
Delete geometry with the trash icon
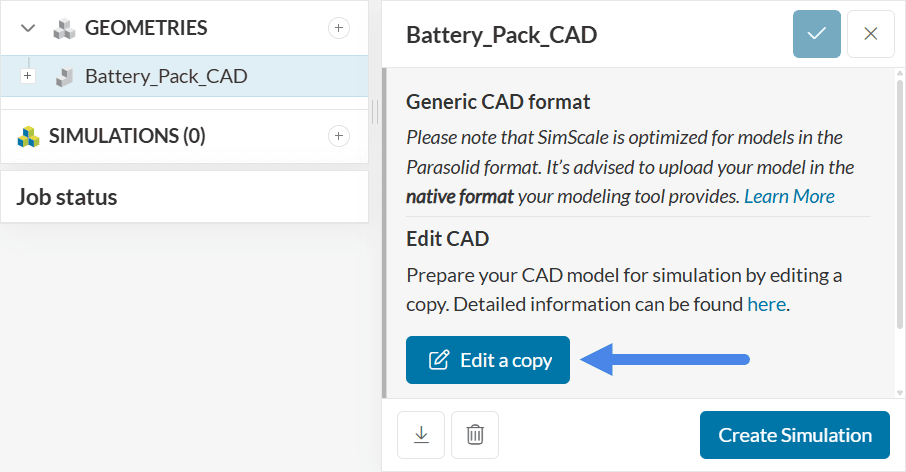click(x=475, y=435)
